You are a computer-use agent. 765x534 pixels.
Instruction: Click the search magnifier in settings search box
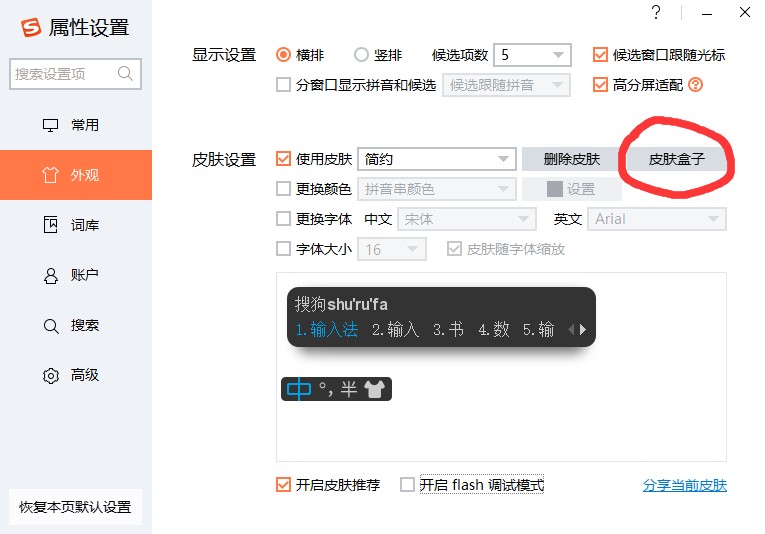point(125,74)
